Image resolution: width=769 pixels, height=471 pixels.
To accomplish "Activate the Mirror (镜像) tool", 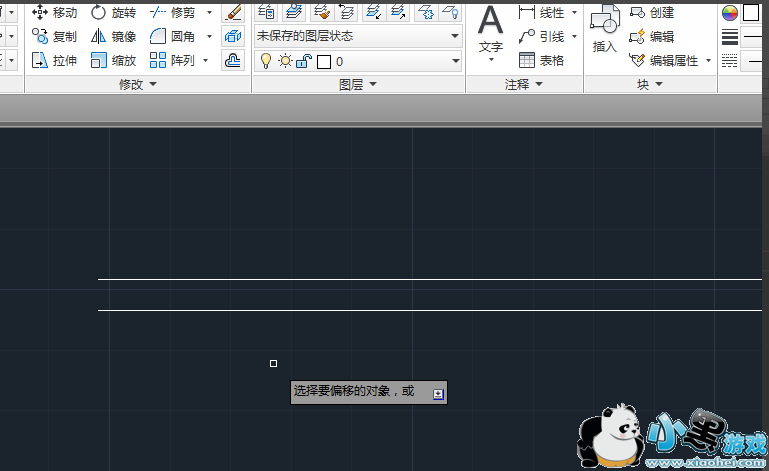I will click(x=113, y=36).
